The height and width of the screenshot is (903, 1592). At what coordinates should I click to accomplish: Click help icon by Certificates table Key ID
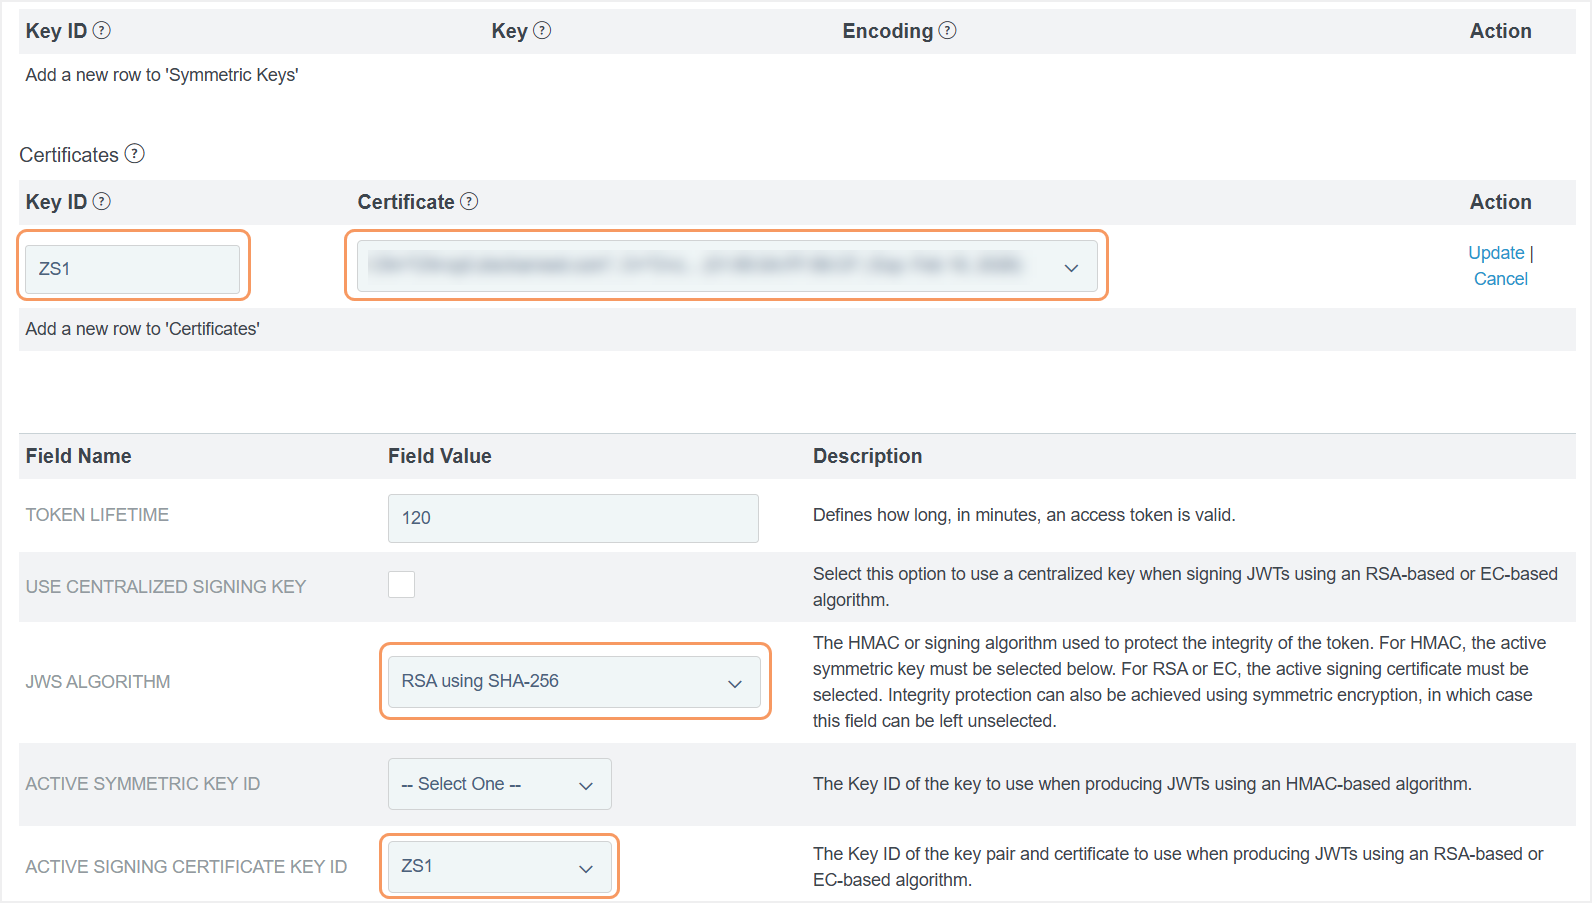coord(102,202)
